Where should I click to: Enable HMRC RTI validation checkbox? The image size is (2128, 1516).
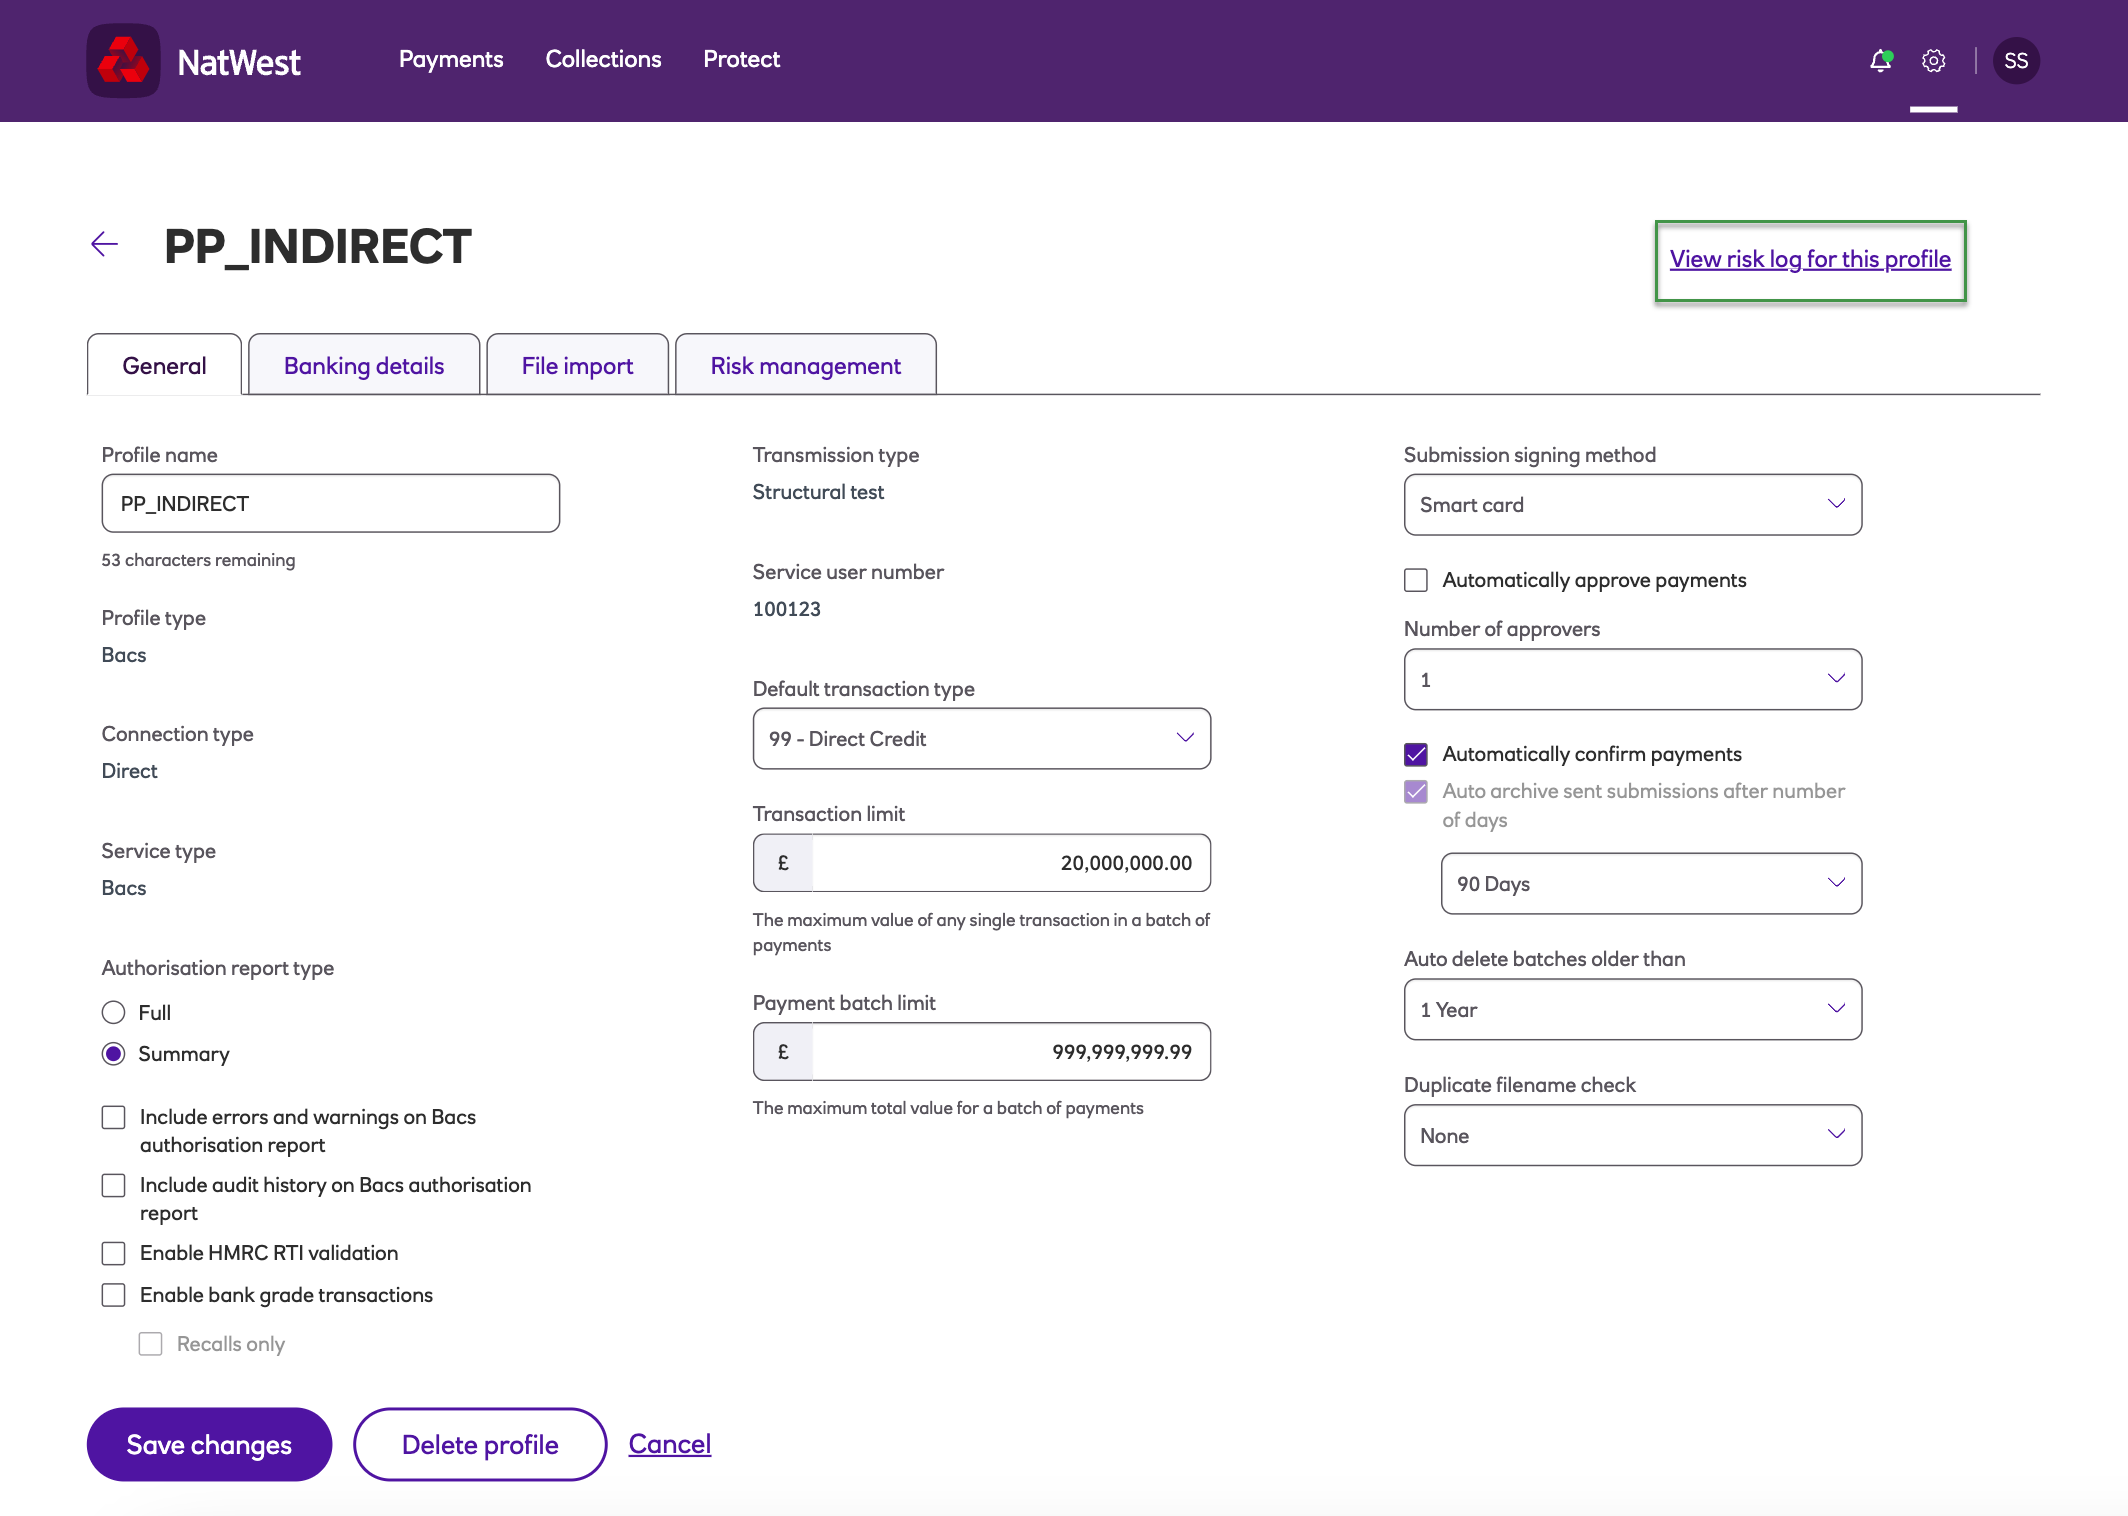(x=114, y=1253)
